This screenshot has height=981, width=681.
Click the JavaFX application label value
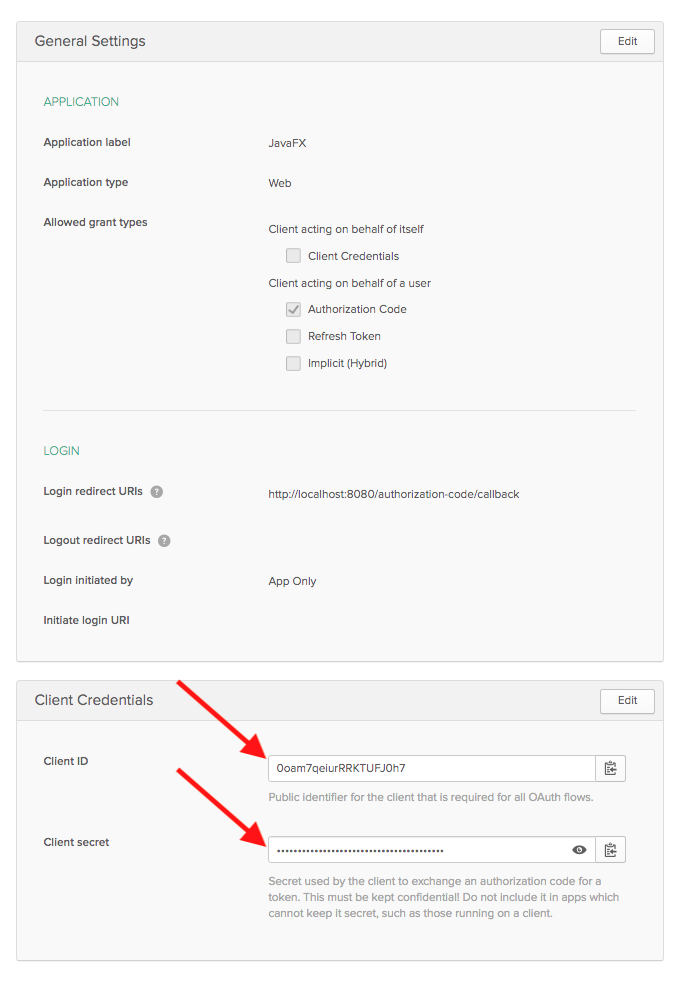(x=287, y=143)
